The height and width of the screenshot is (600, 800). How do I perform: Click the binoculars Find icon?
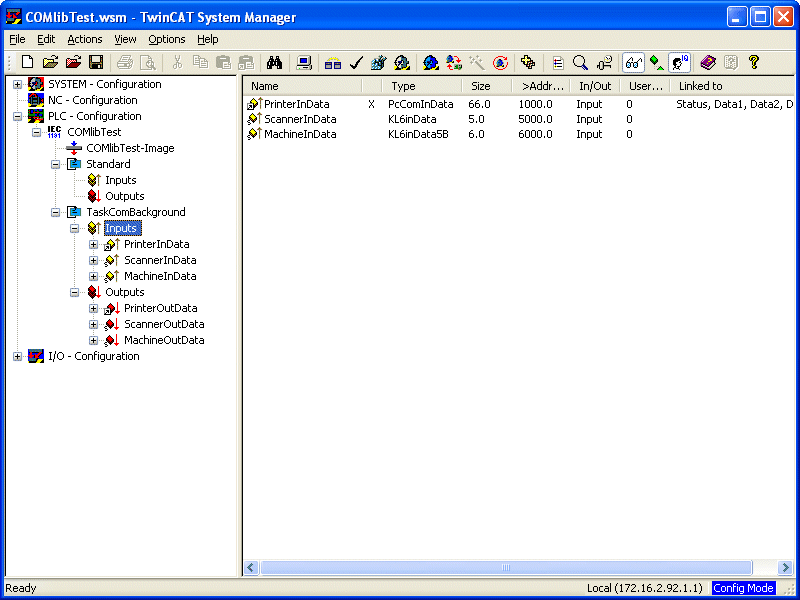point(274,63)
